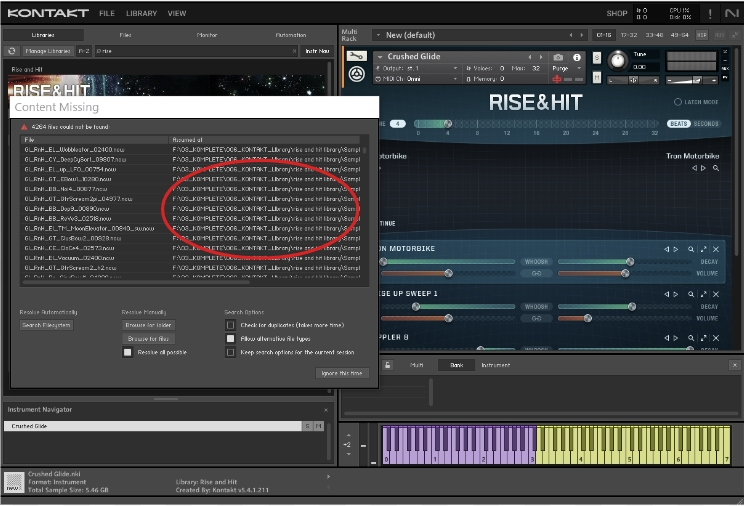
Task: Open the Output st.1 dropdown
Action: pos(417,68)
